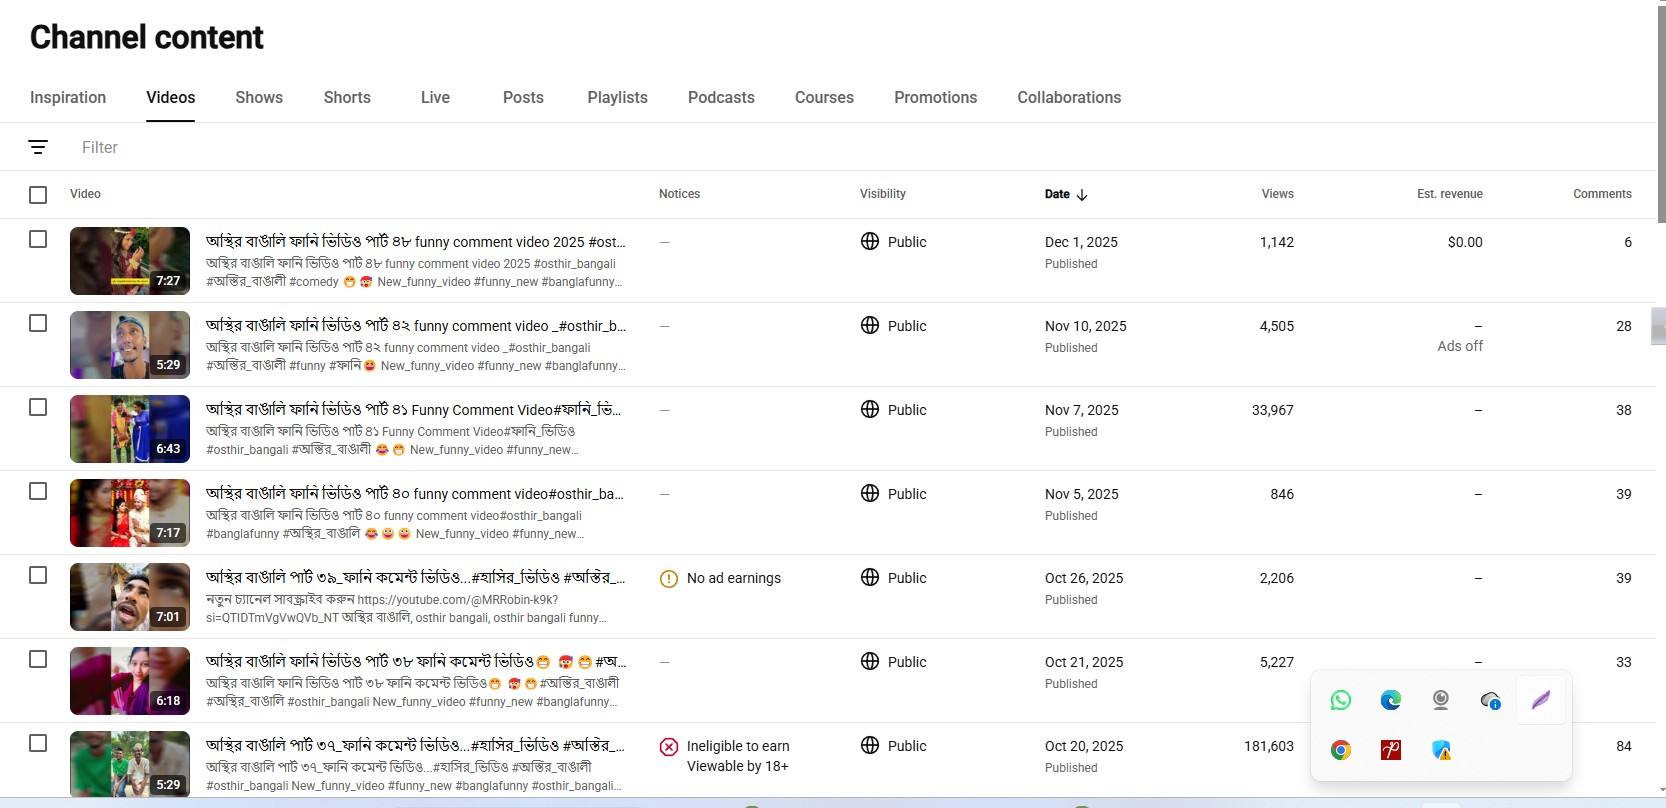This screenshot has height=808, width=1666.
Task: Open the 7:27 video thumbnail
Action: pyautogui.click(x=130, y=261)
